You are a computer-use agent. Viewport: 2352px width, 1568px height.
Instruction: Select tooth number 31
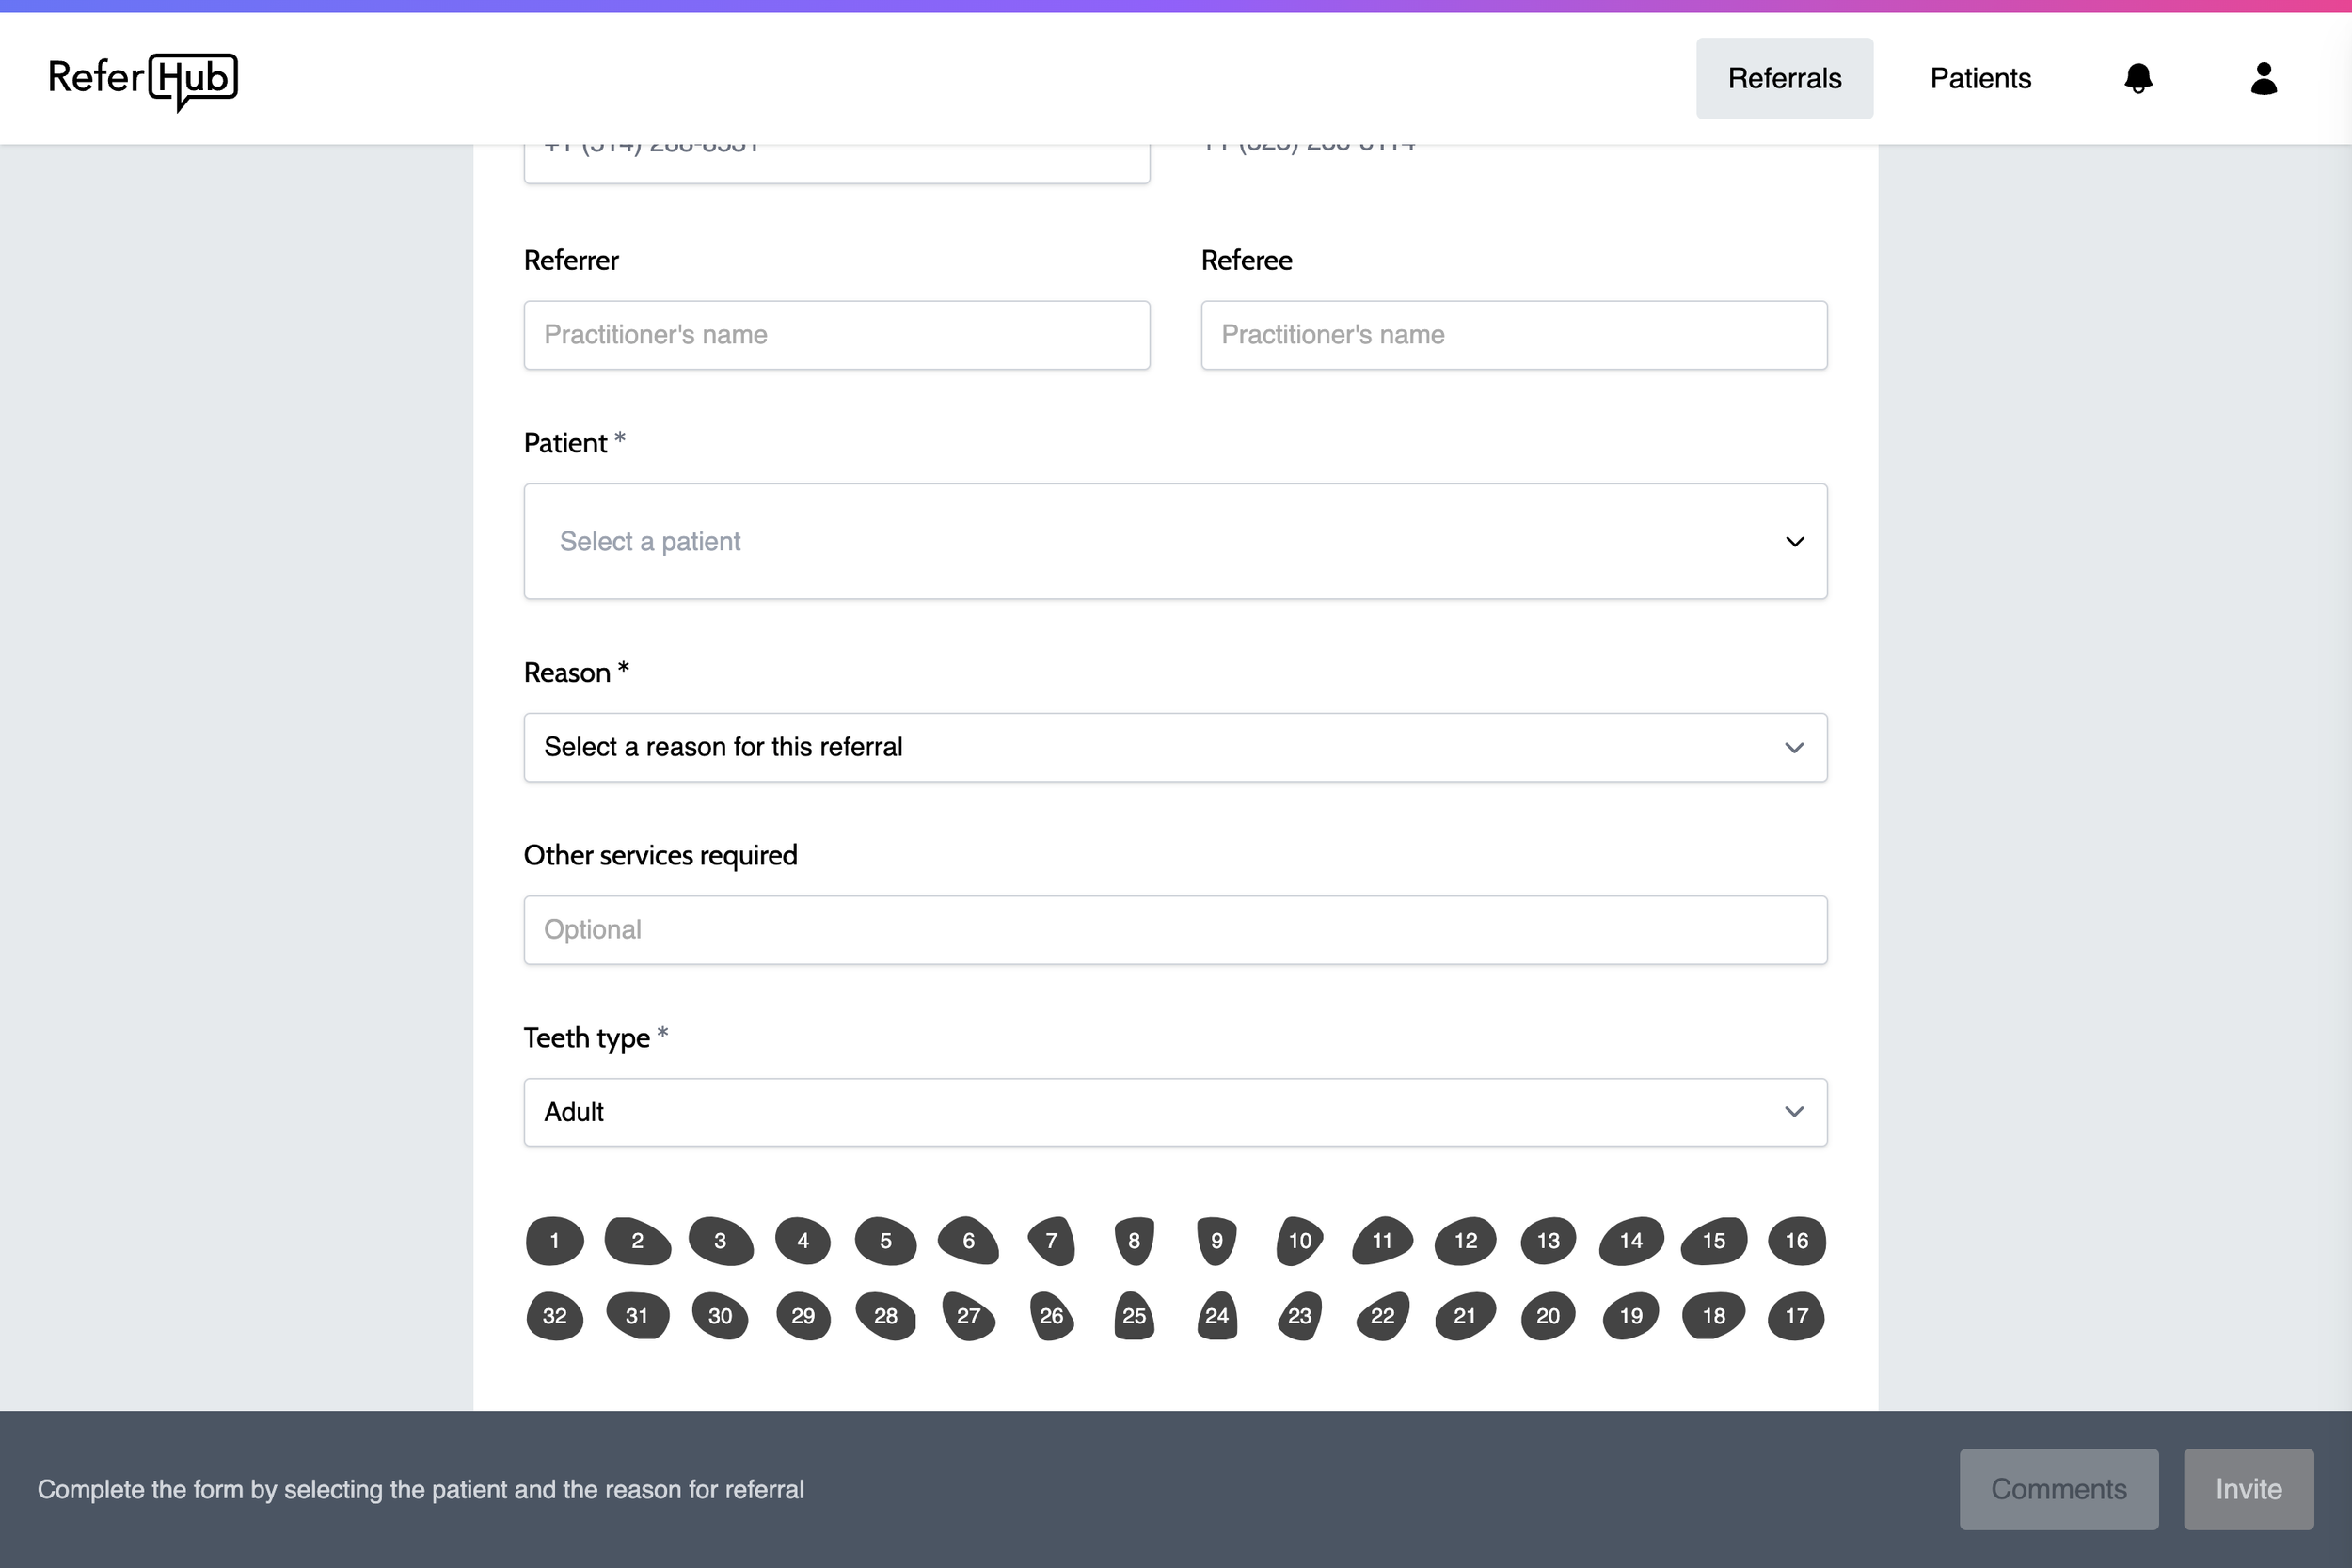(x=637, y=1316)
